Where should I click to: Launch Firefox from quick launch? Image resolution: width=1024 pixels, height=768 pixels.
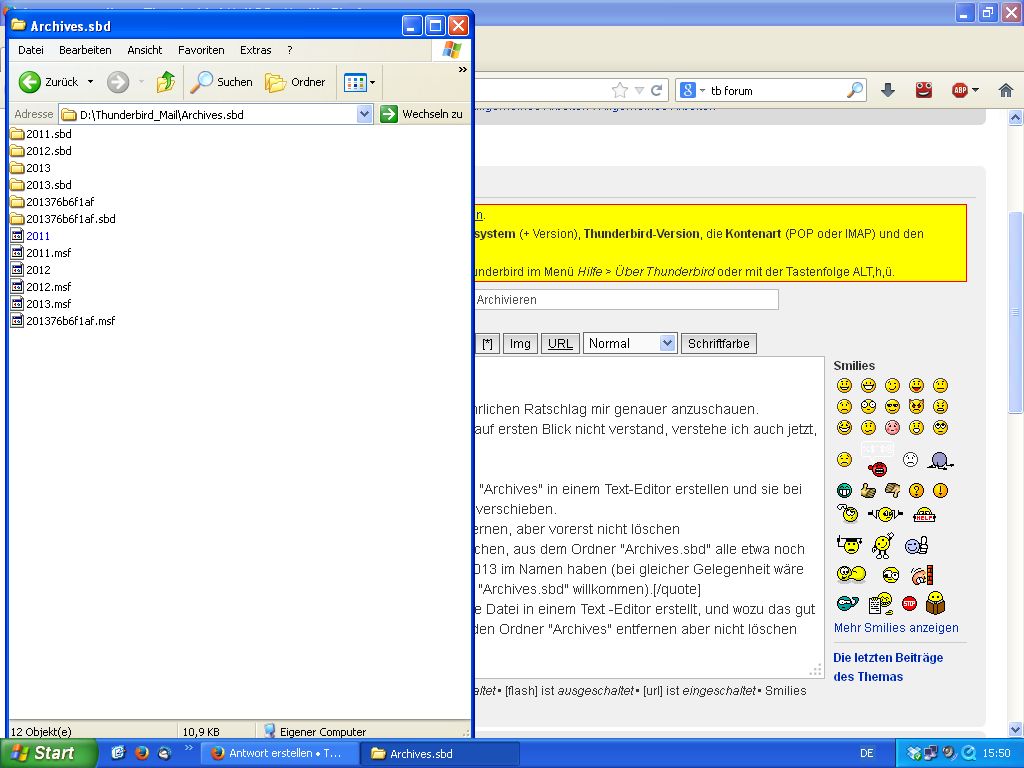141,753
